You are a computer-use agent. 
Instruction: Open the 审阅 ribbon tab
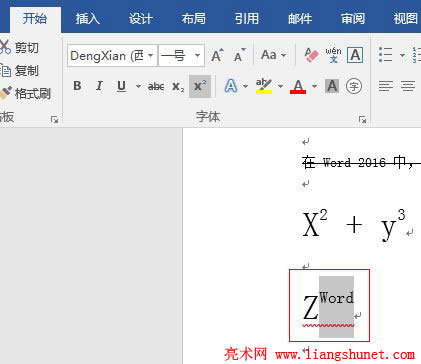click(353, 19)
